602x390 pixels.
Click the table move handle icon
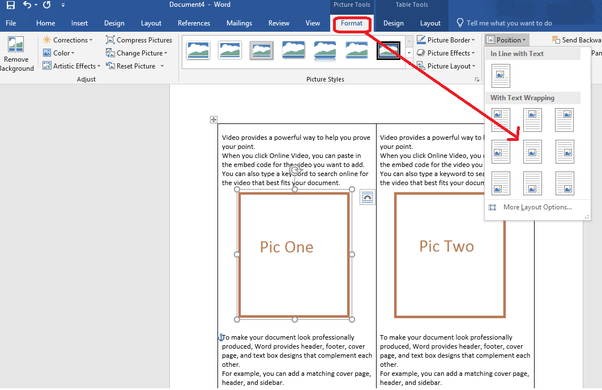click(213, 120)
